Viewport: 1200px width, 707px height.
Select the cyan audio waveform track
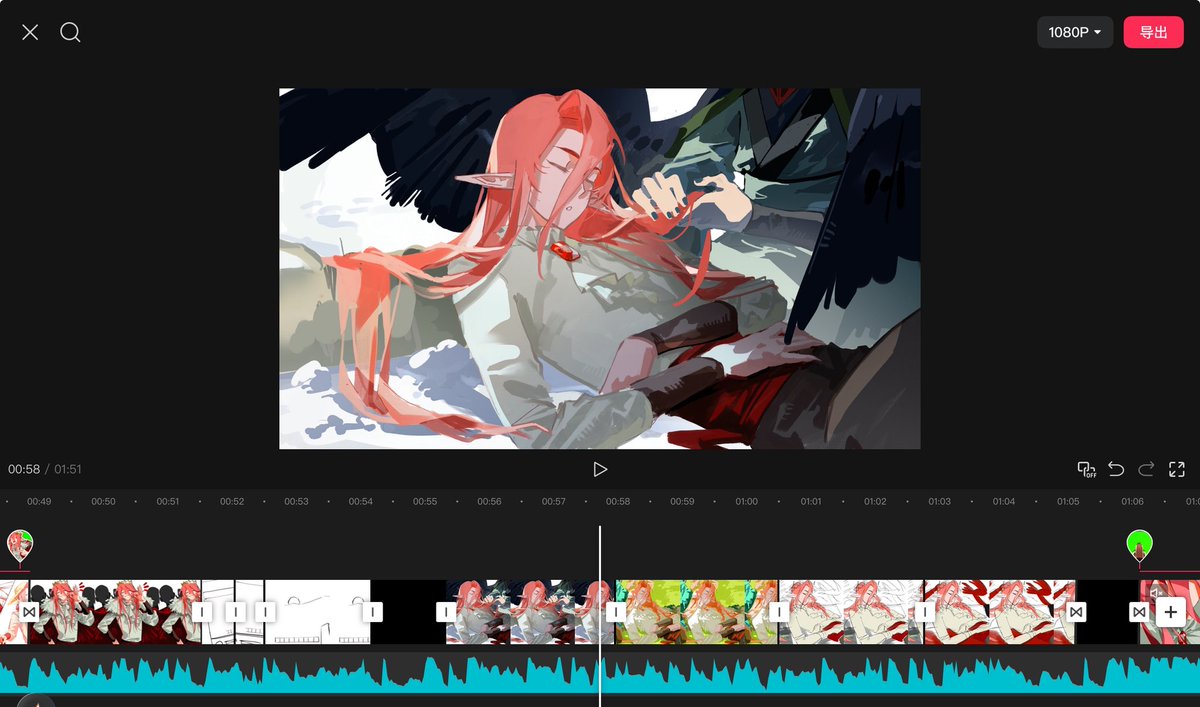(600, 672)
